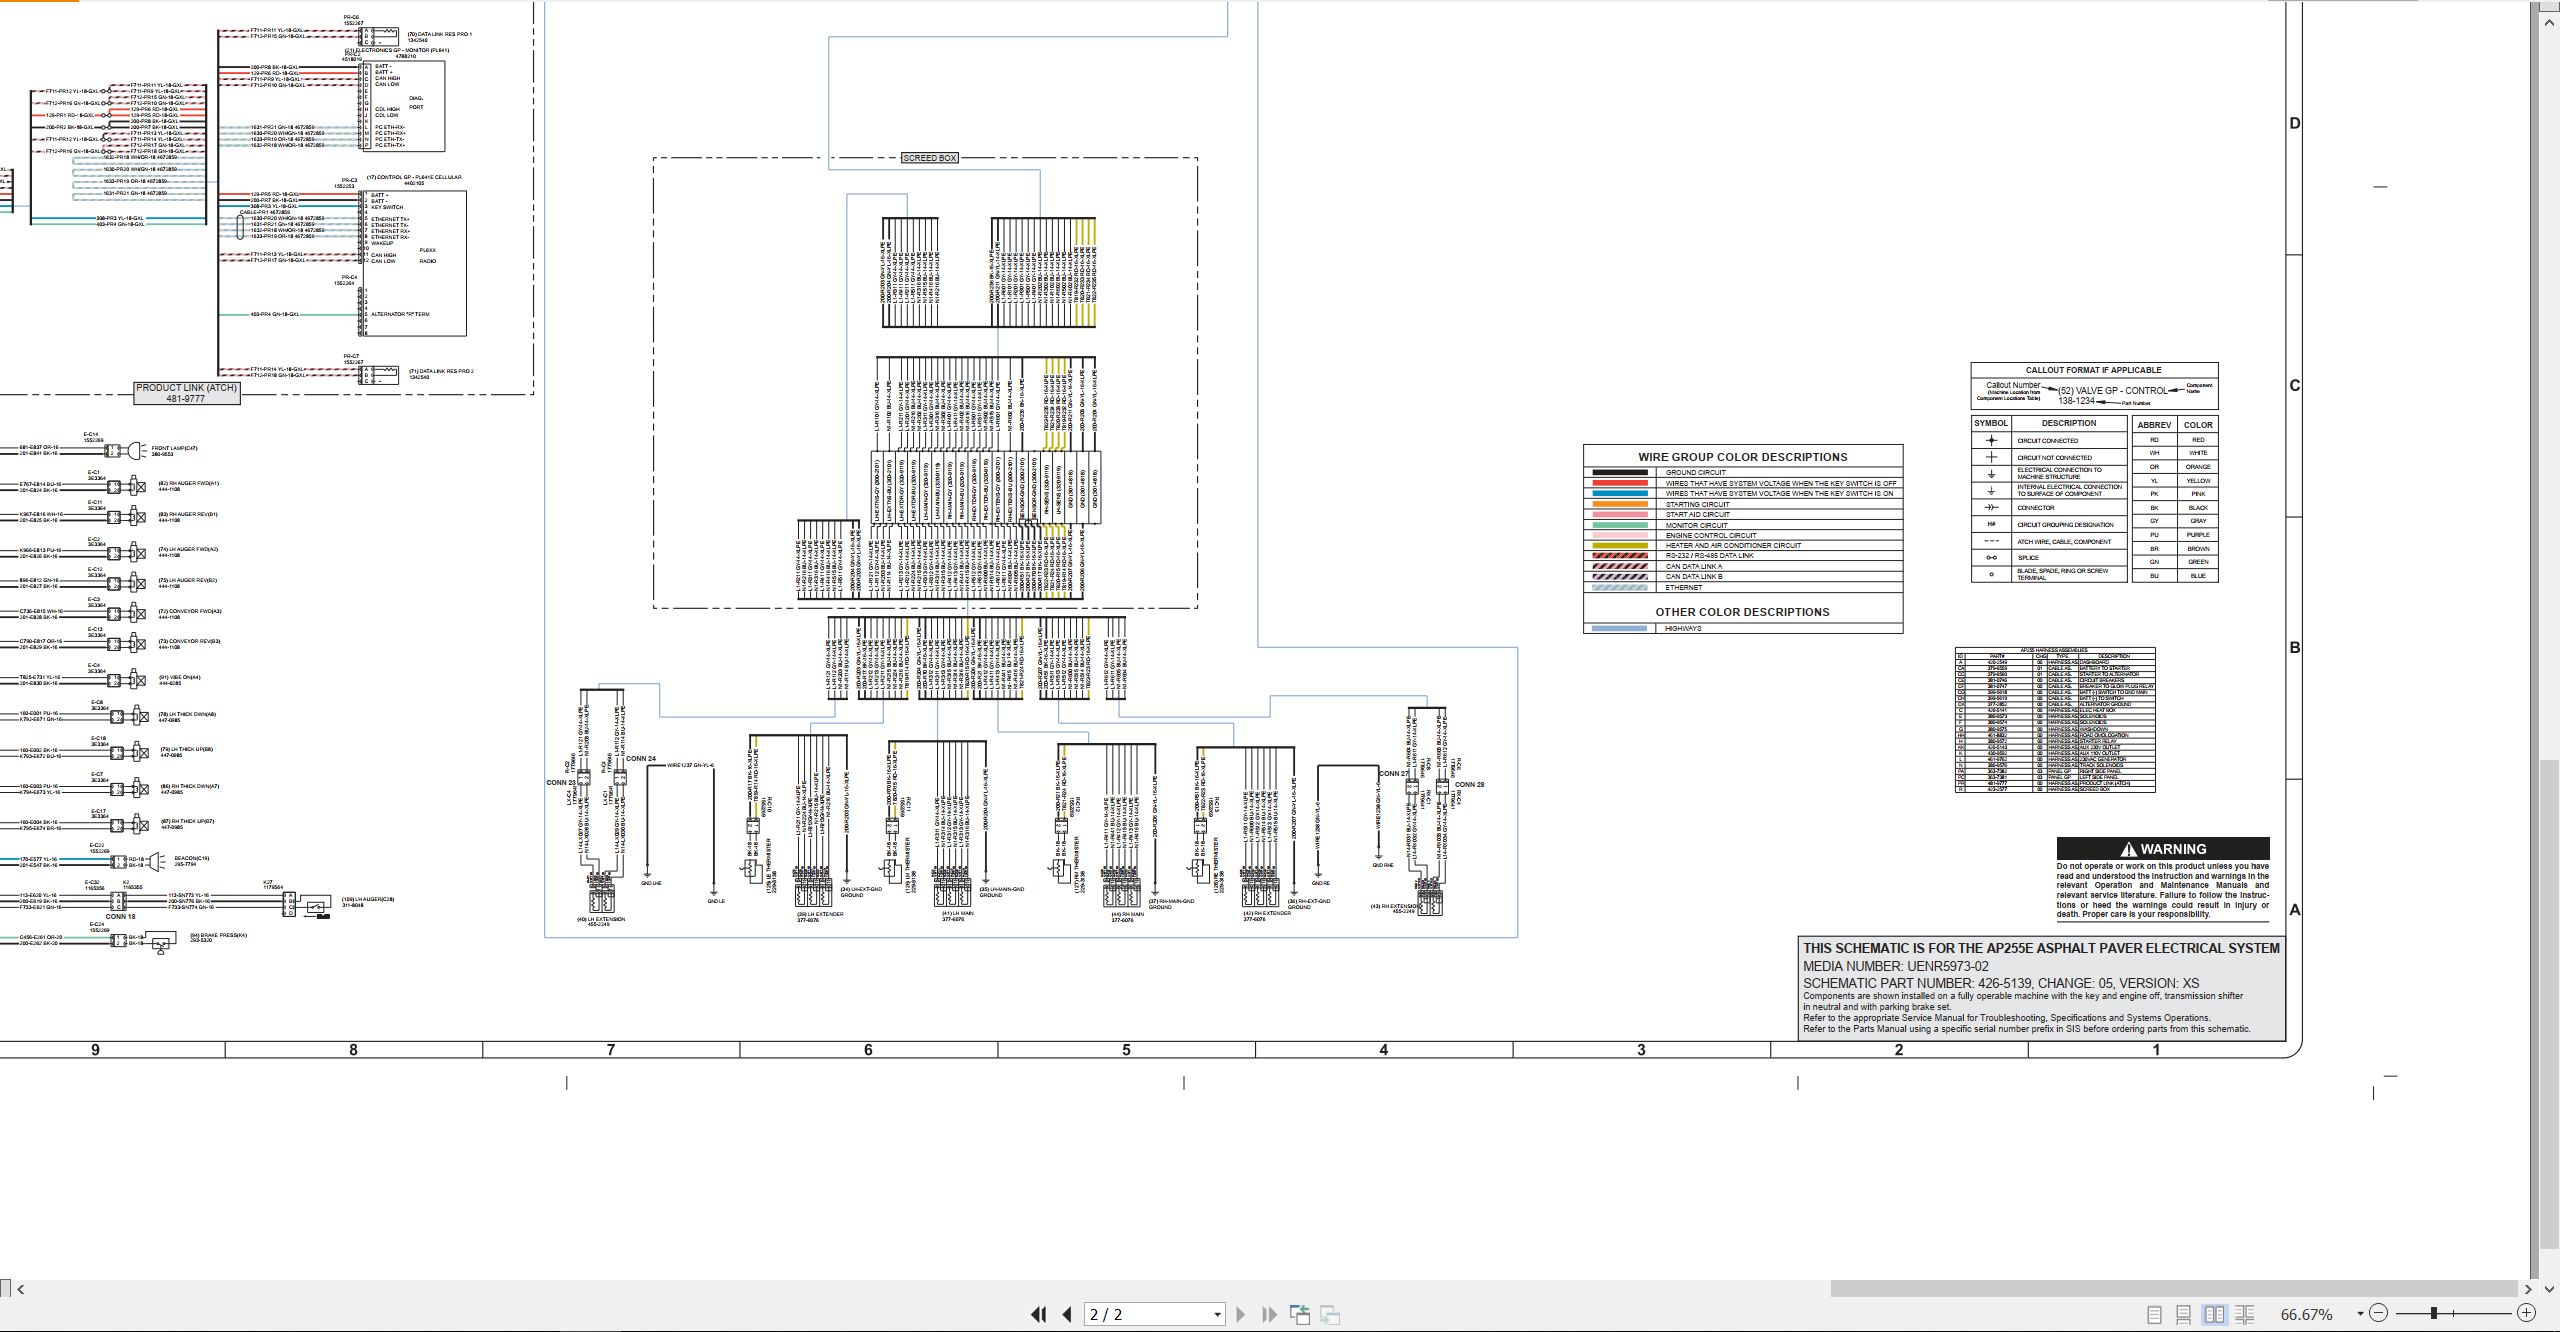Click the CONN 18 label
The width and height of the screenshot is (2560, 1332).
[x=120, y=917]
